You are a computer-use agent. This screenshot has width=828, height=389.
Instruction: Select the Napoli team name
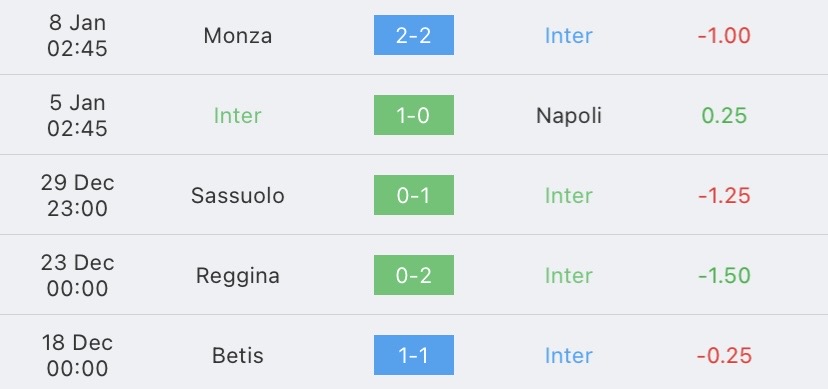(x=569, y=116)
